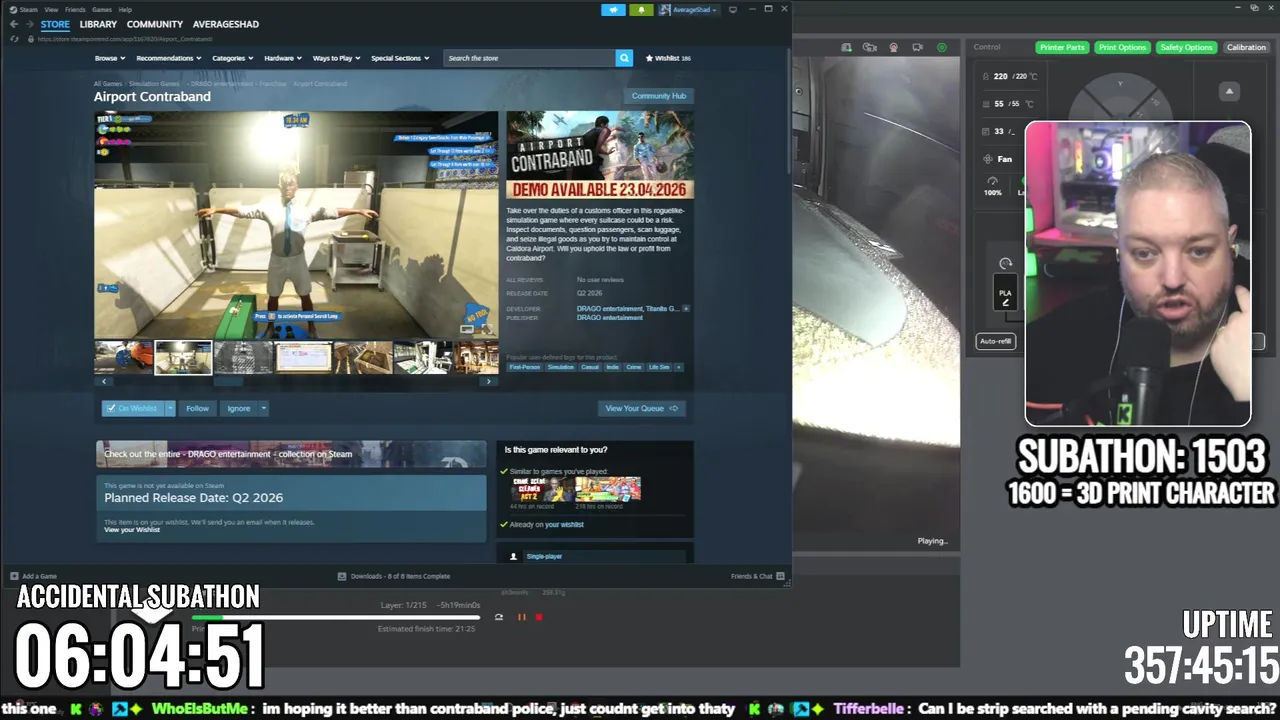Click loop icon beside print progress
1280x720 pixels.
[x=499, y=617]
